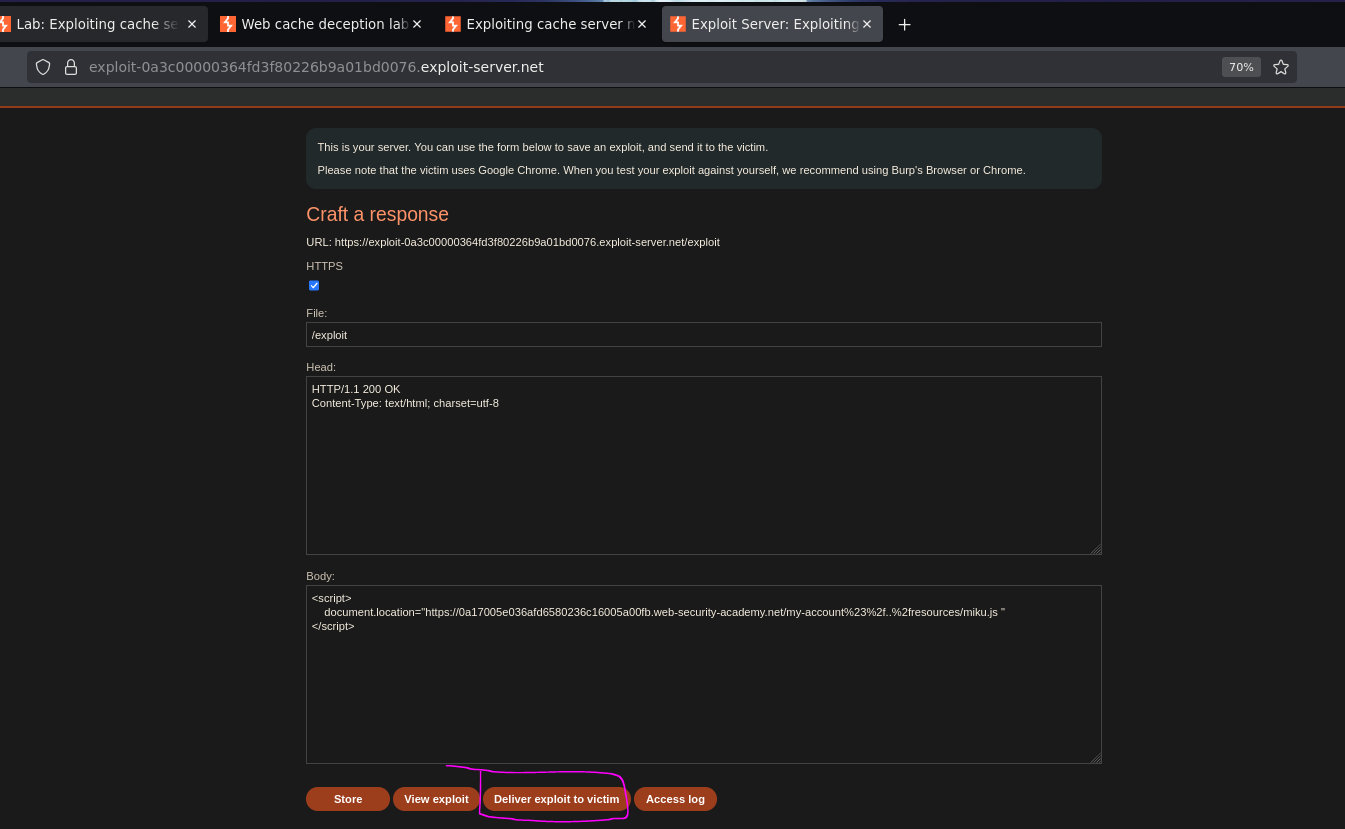Click inside the Body textarea
Viewport: 1345px width, 829px height.
[x=703, y=675]
